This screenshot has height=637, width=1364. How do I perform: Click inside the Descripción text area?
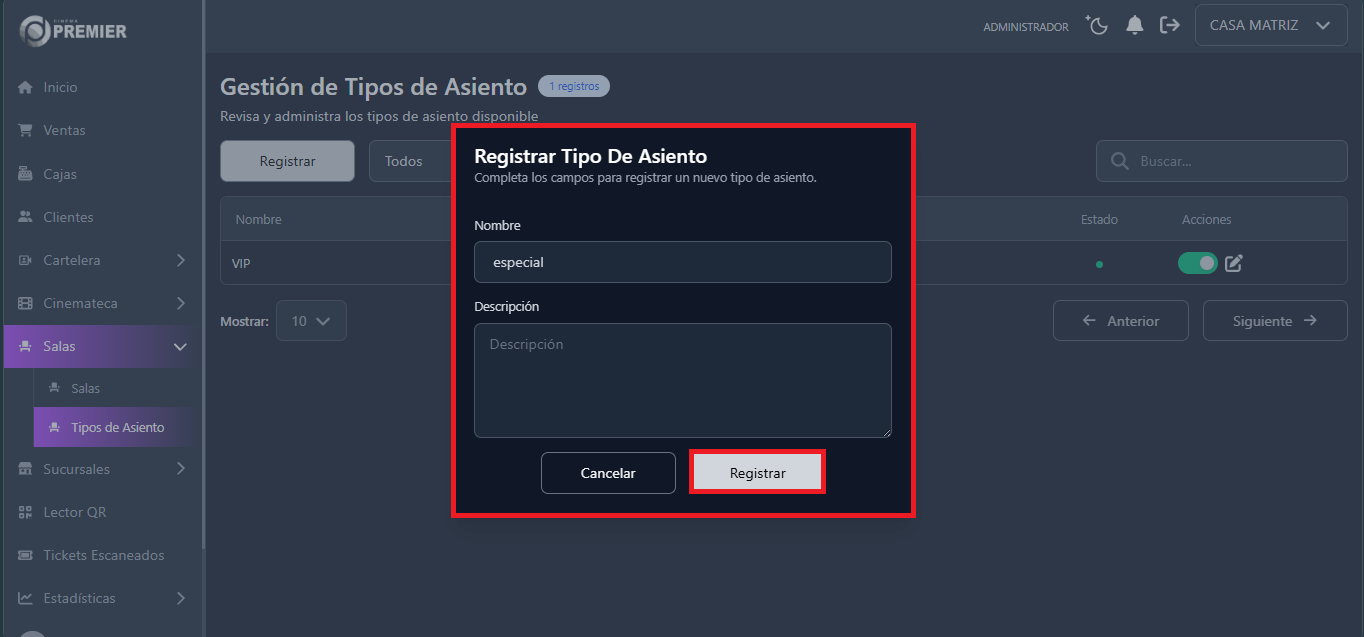[x=683, y=380]
